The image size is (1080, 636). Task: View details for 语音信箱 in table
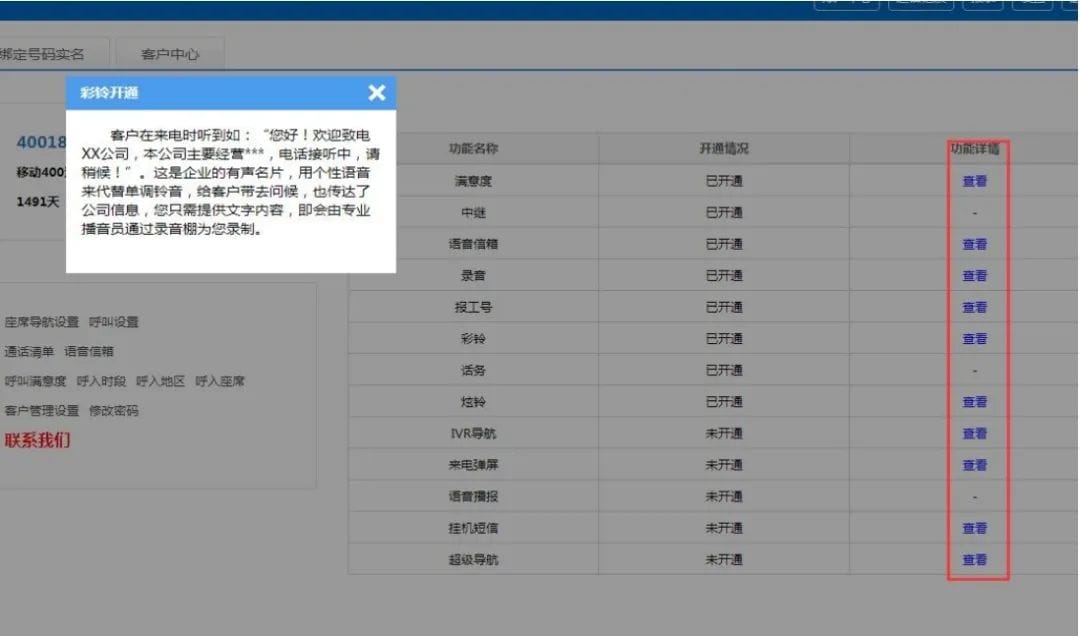(x=974, y=244)
